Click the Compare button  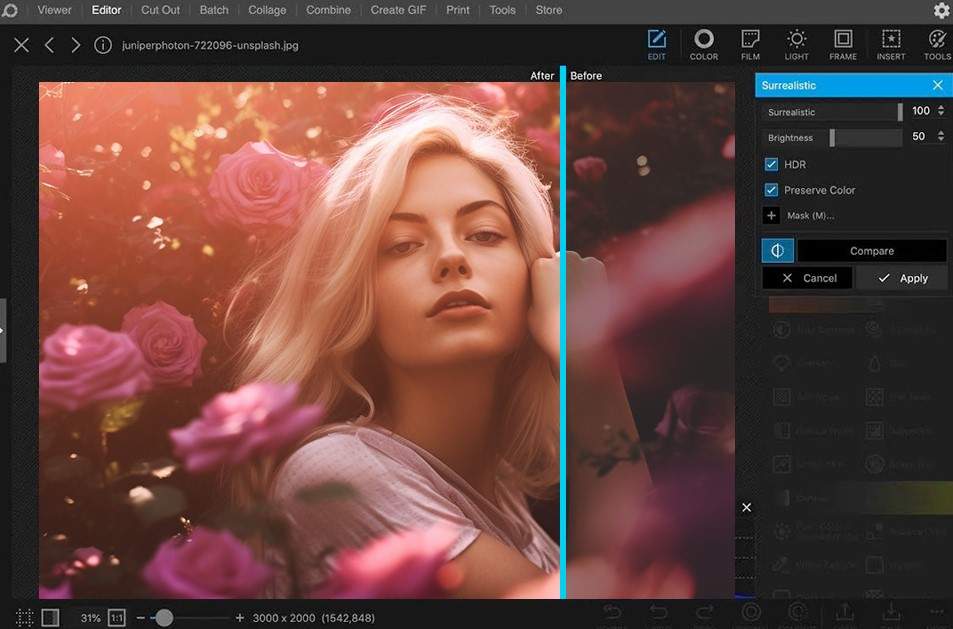click(x=872, y=250)
